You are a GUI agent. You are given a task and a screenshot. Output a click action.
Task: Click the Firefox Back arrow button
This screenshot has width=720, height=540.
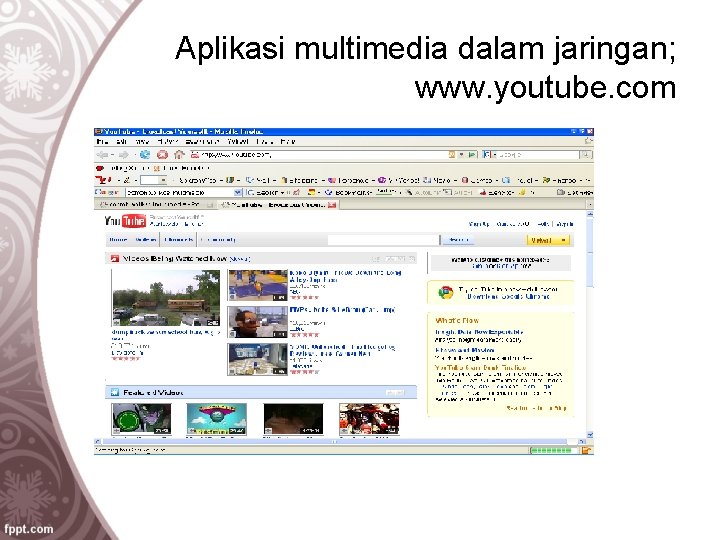(102, 155)
